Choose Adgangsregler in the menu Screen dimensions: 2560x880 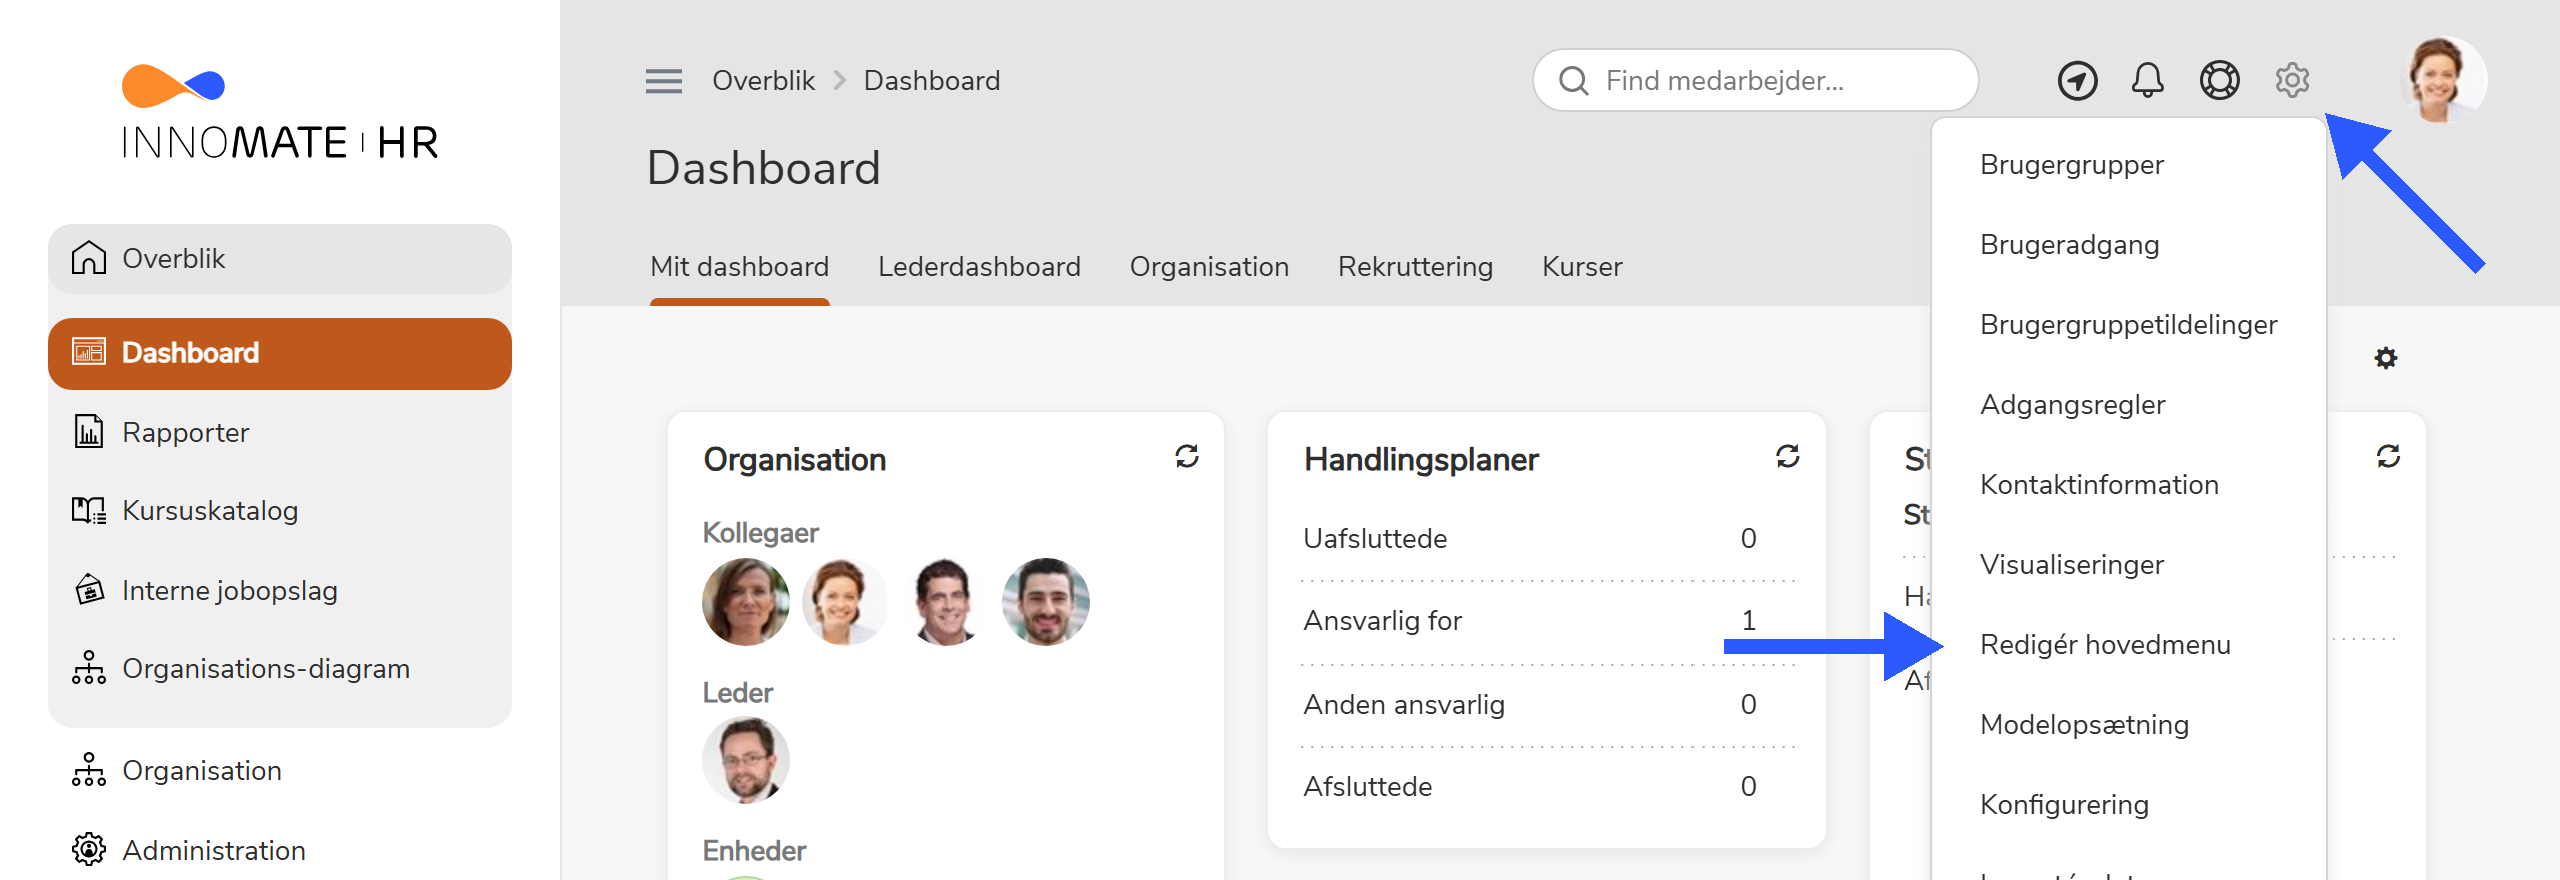click(x=2129, y=405)
